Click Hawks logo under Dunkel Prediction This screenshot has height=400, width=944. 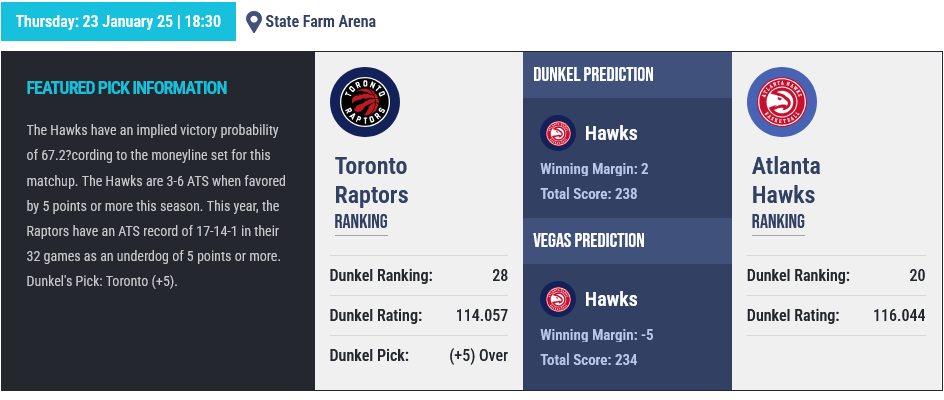point(558,133)
